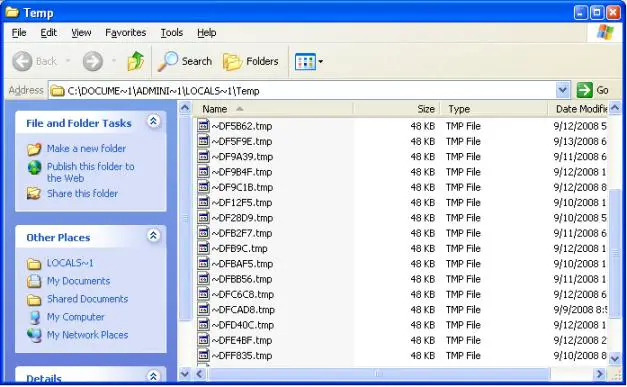
Task: Open the Forward history dropdown arrow
Action: coord(114,61)
